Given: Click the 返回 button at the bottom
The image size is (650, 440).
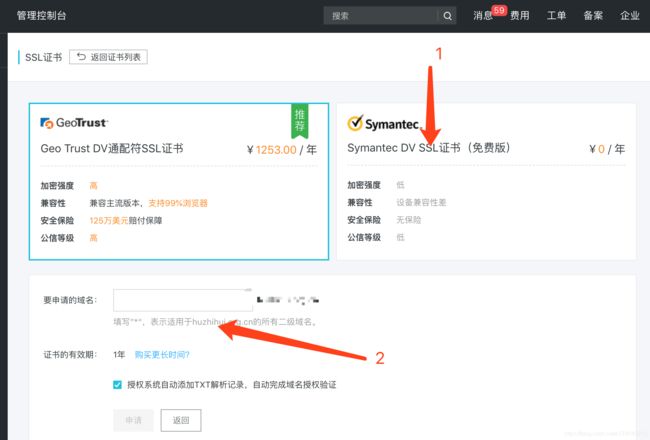Looking at the screenshot, I should tap(181, 420).
